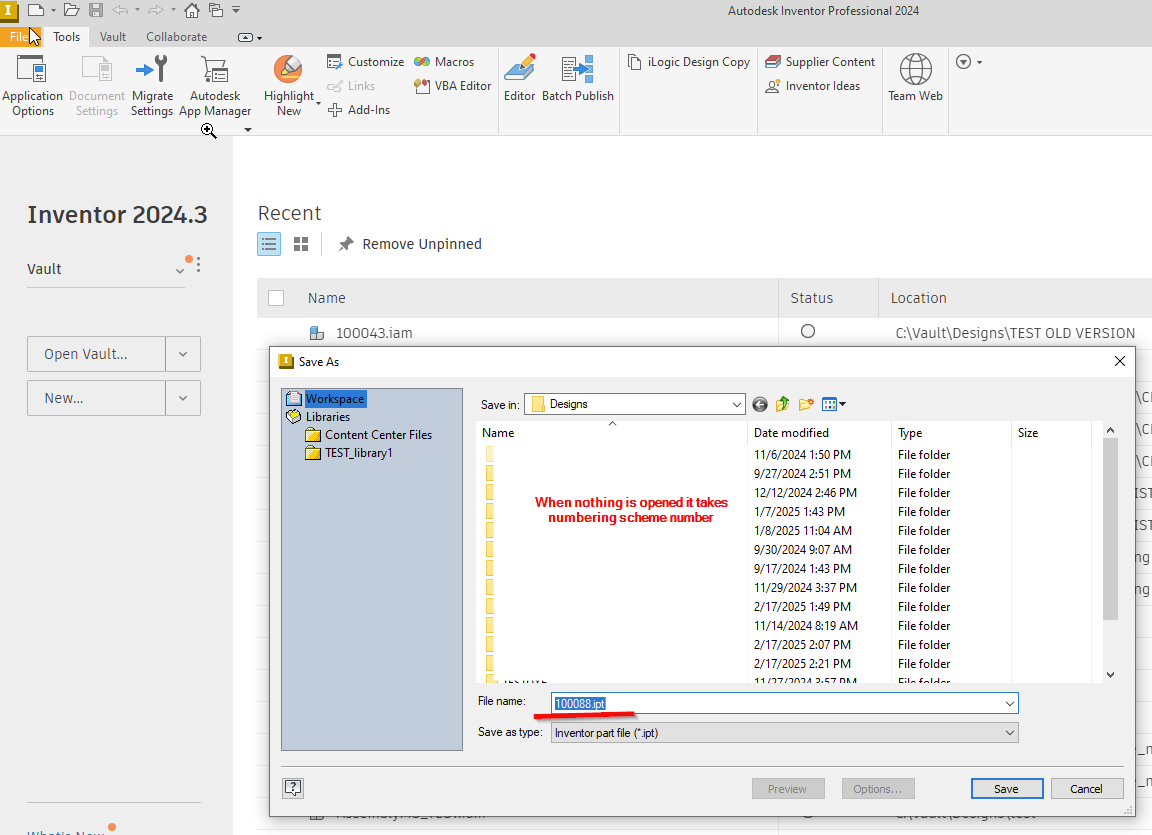The height and width of the screenshot is (835, 1152).
Task: Launch Team Web
Action: (914, 80)
